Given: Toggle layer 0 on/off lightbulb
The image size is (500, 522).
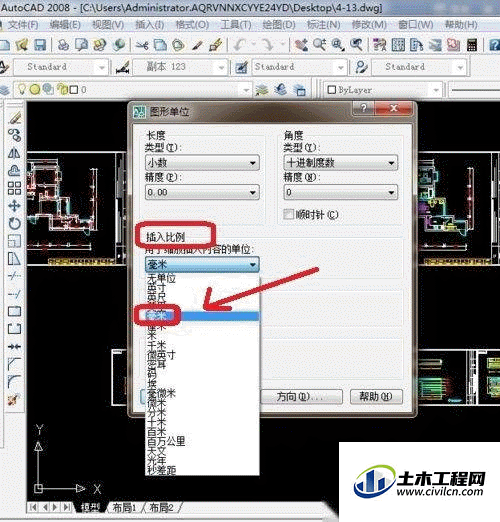Looking at the screenshot, I should (22, 89).
